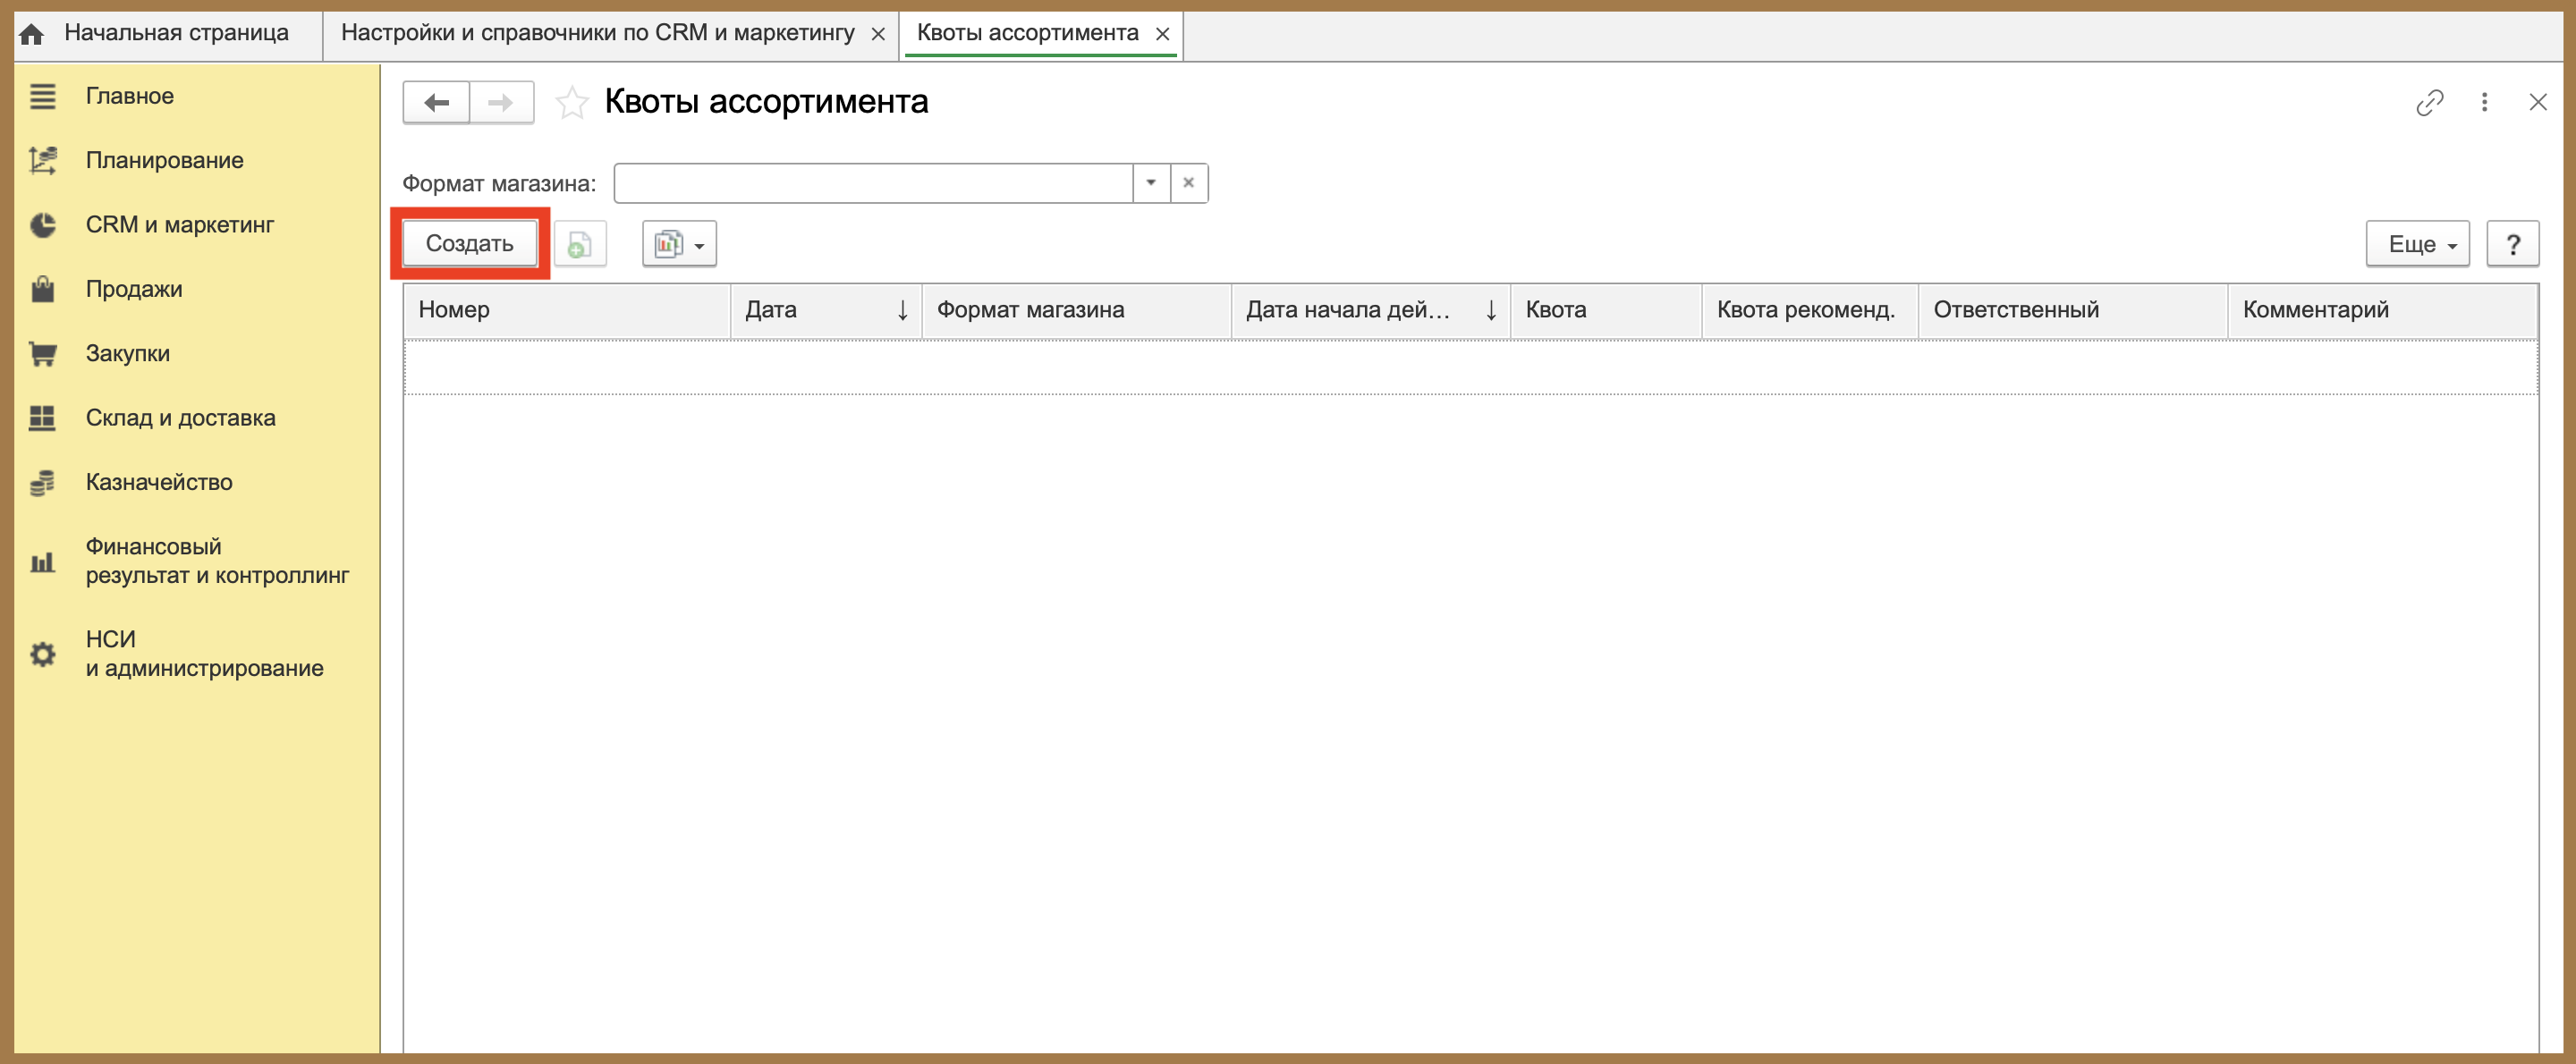Screen dimensions: 2576x1064
Task: Click into the Формат магазина input field
Action: (873, 183)
